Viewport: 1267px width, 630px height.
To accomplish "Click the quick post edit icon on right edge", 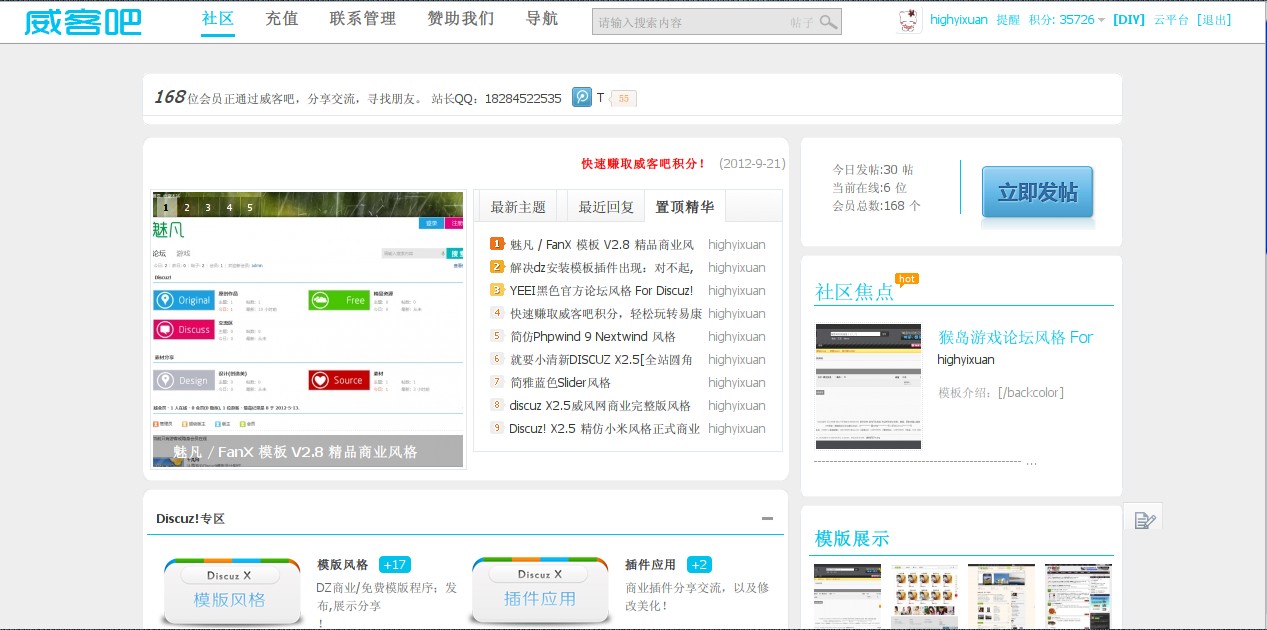I will [x=1145, y=519].
